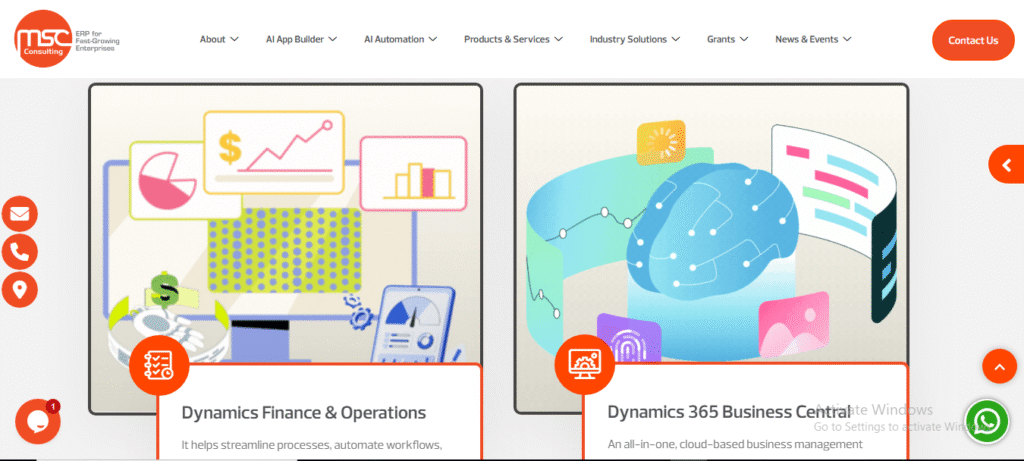The height and width of the screenshot is (461, 1024).
Task: Open the AI Automation dropdown
Action: tap(400, 40)
